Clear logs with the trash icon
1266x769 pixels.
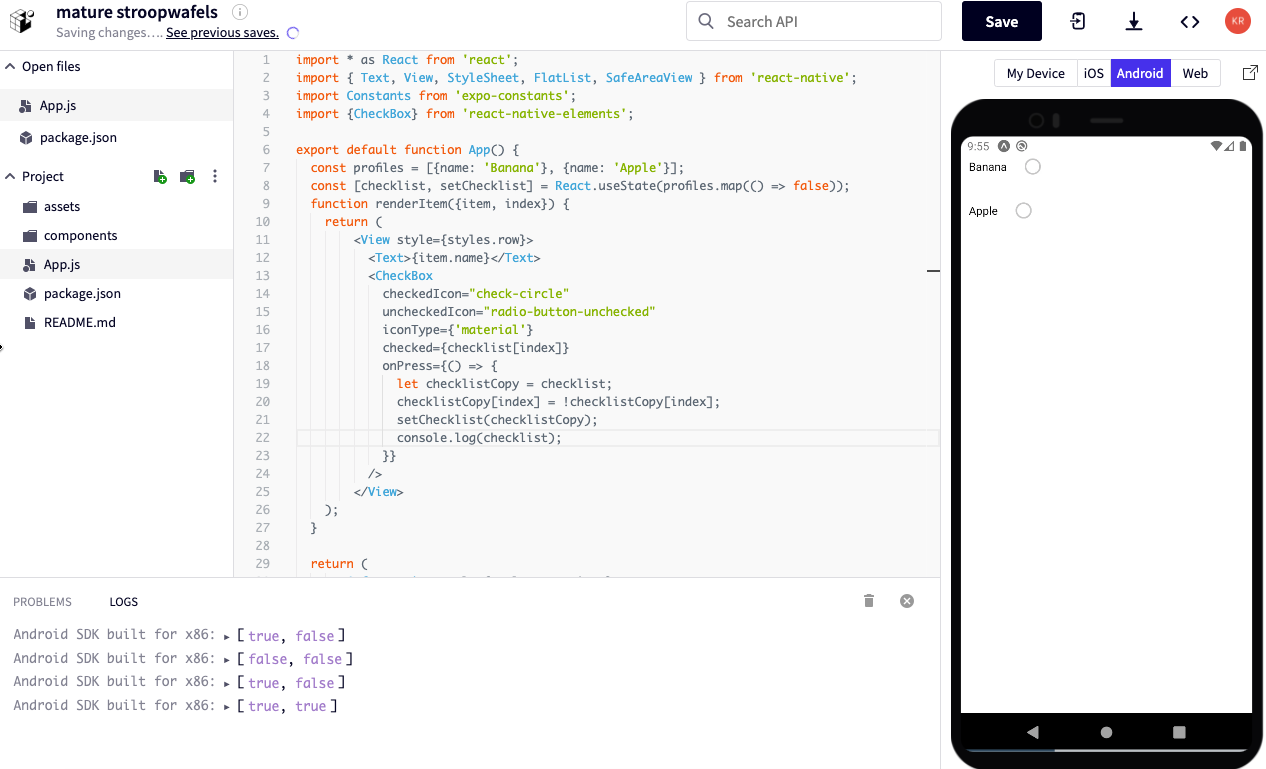click(869, 601)
